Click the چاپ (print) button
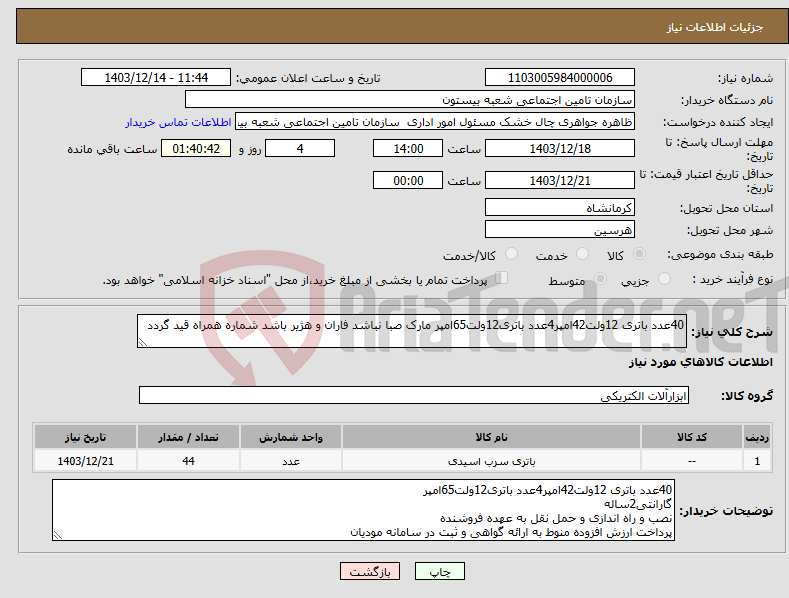This screenshot has width=789, height=598. 439,571
